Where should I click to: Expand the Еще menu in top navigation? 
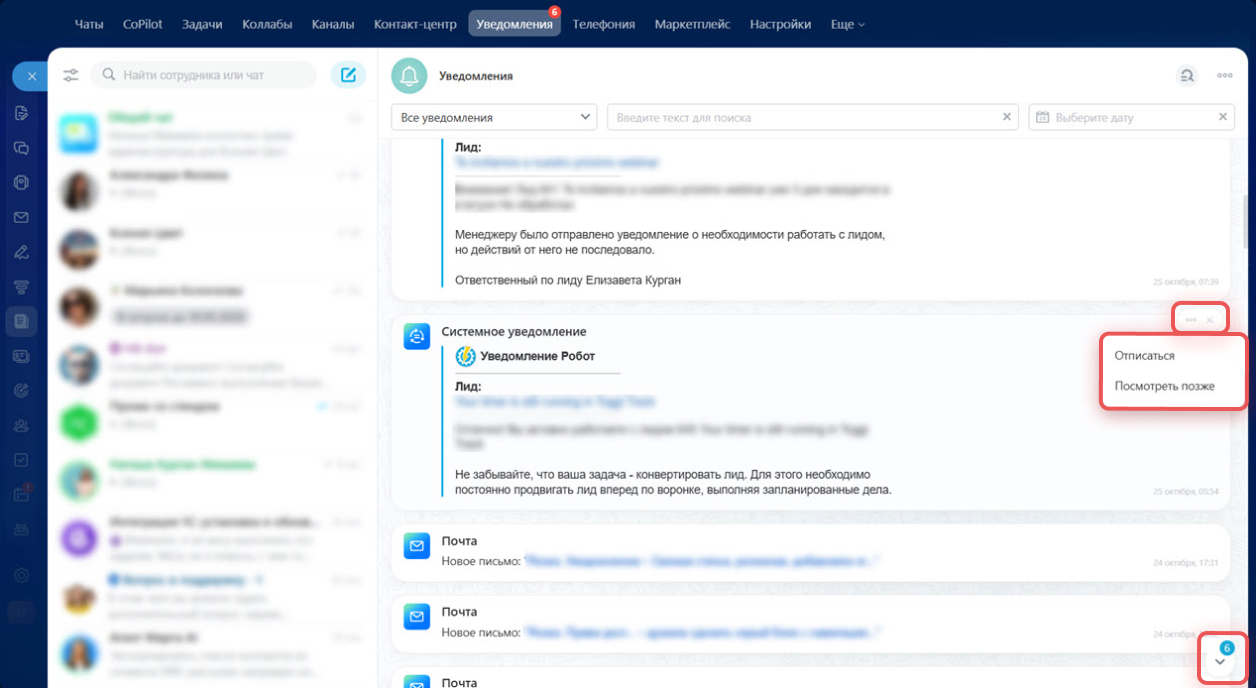pyautogui.click(x=847, y=24)
